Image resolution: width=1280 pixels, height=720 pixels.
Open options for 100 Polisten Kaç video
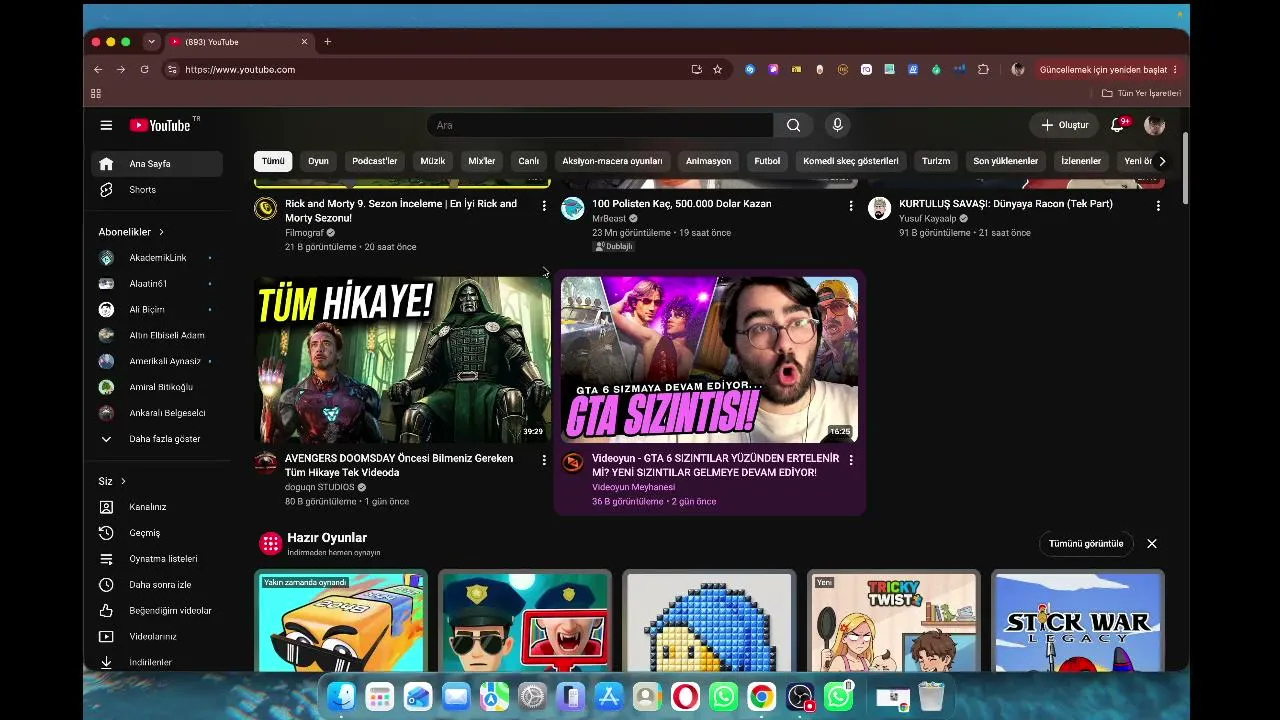point(851,206)
